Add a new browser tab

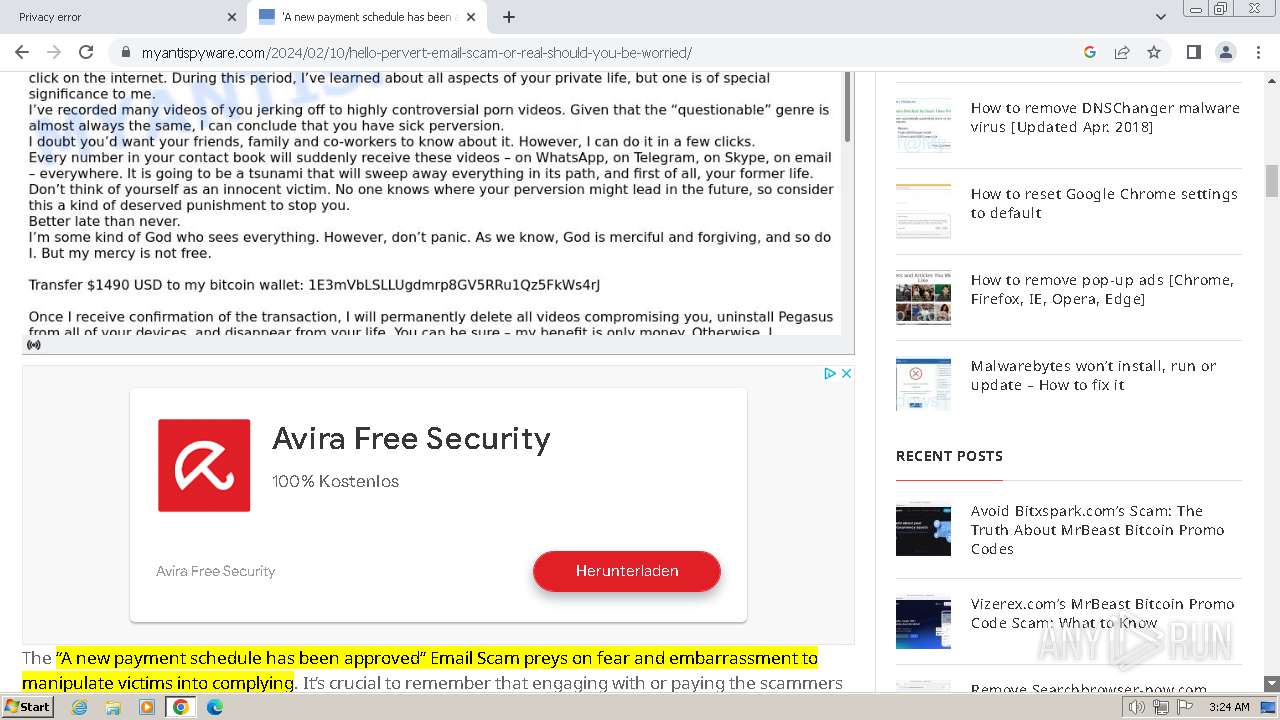[x=509, y=17]
